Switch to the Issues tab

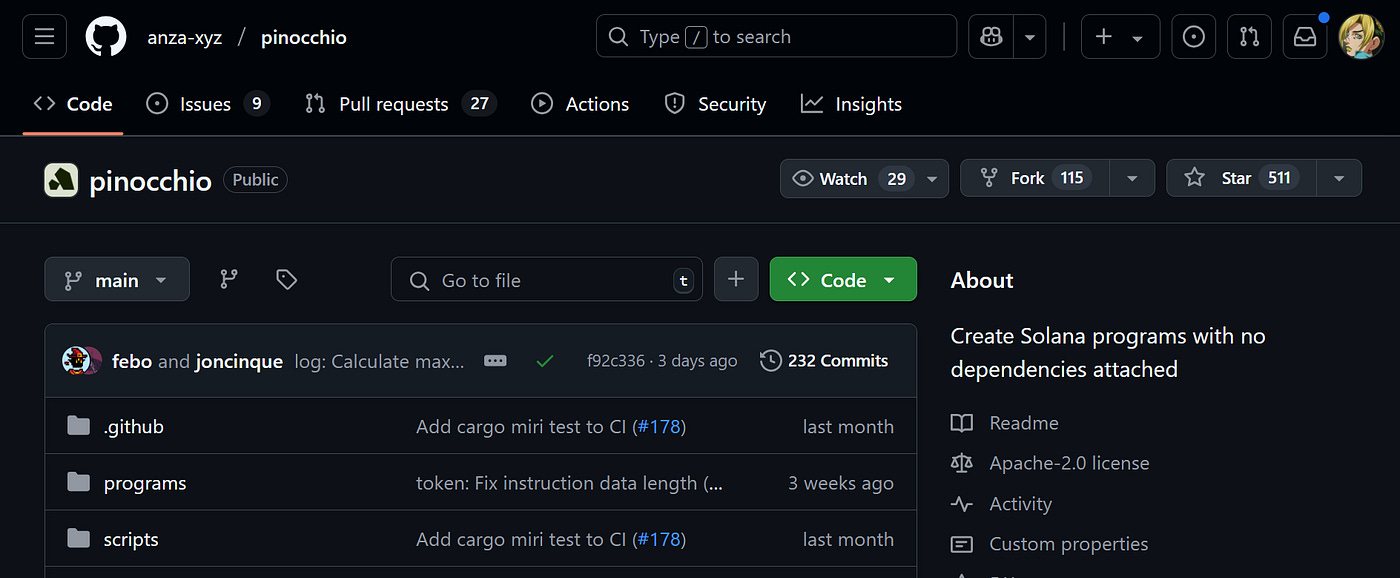coord(208,104)
